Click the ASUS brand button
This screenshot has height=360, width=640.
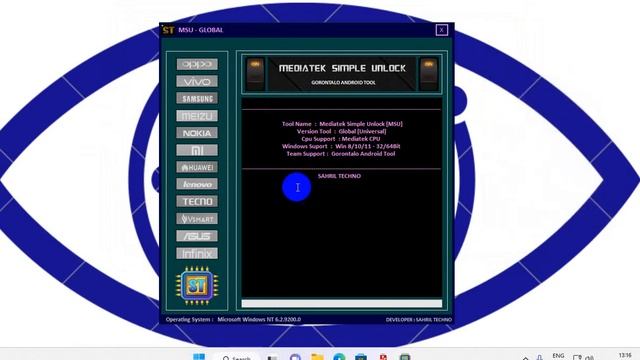[197, 236]
